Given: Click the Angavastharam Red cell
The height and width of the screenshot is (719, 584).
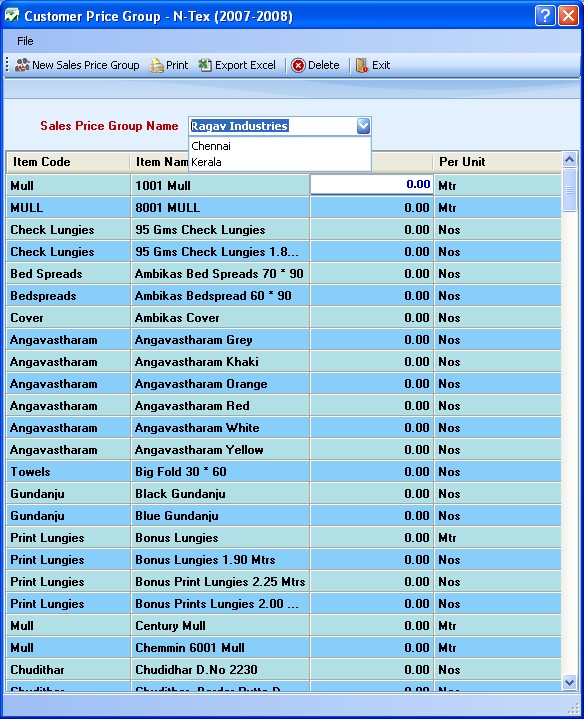Looking at the screenshot, I should [x=220, y=406].
